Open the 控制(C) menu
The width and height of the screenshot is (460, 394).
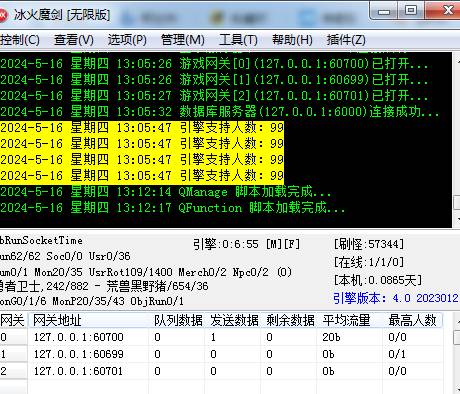pyautogui.click(x=20, y=40)
